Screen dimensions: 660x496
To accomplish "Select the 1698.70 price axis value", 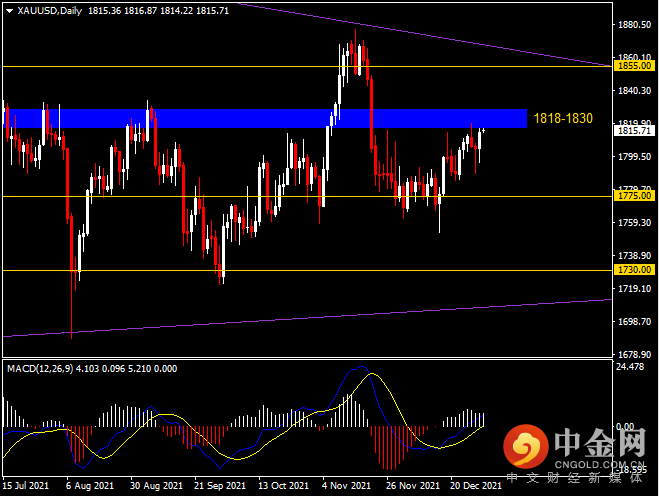I will click(x=634, y=322).
